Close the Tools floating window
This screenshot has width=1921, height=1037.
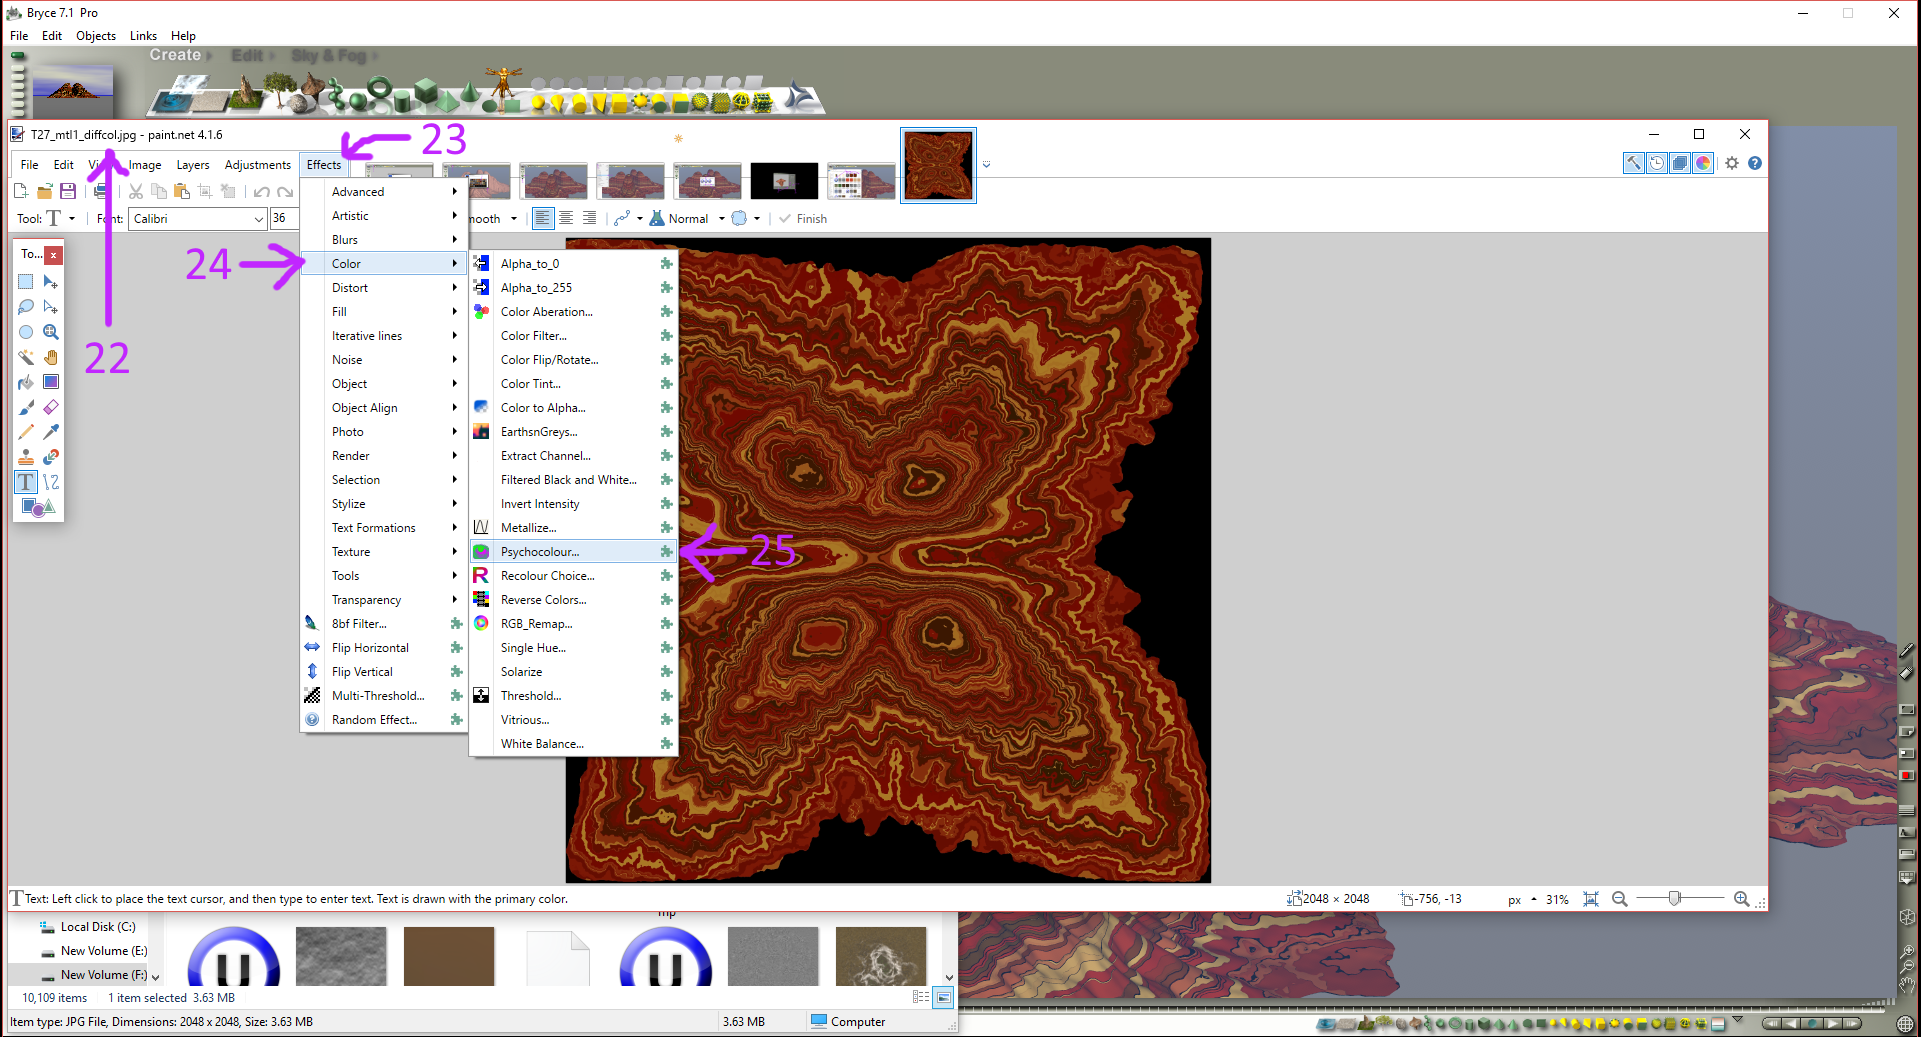[x=54, y=255]
